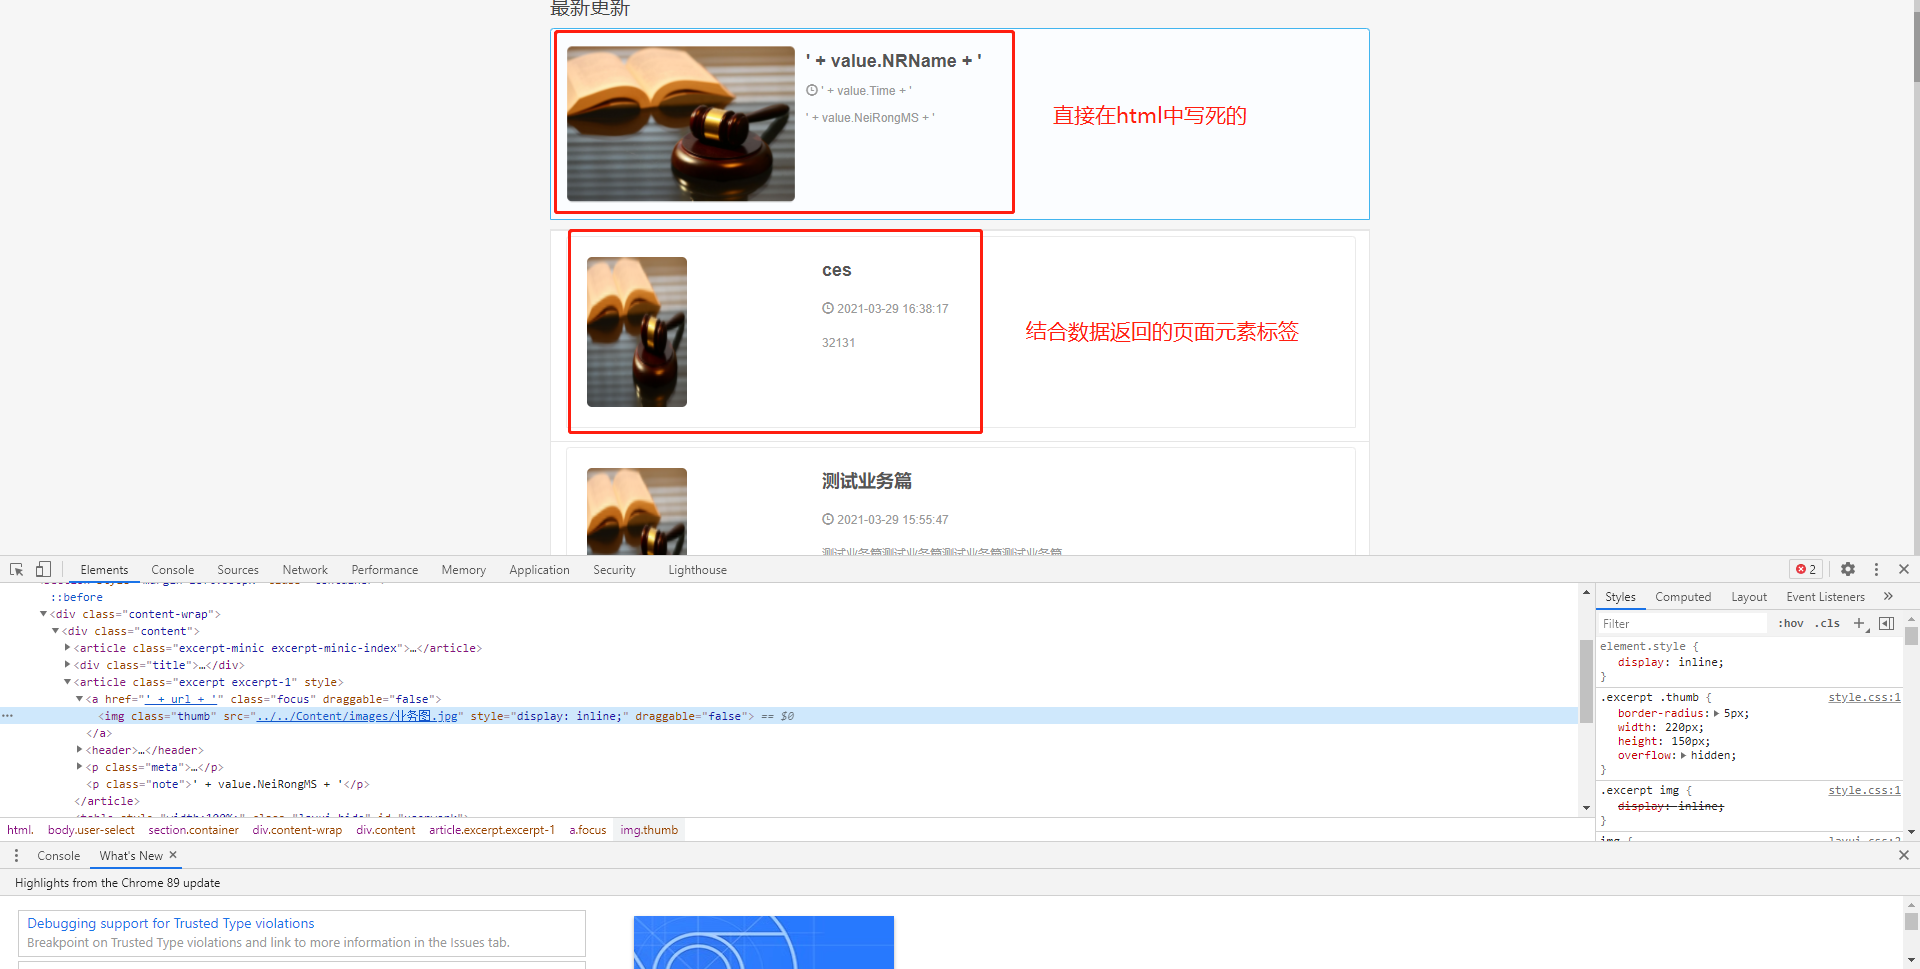Click the Elements panel vertical scrollbar thumb

coord(1586,680)
